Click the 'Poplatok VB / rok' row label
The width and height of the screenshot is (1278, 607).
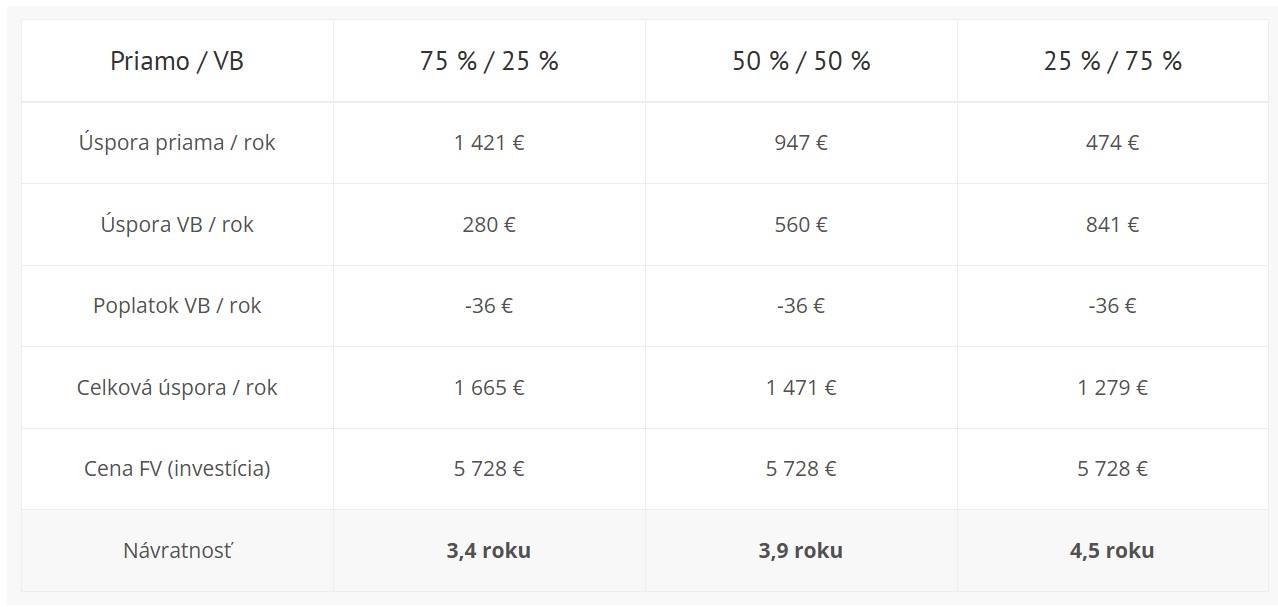pos(177,306)
